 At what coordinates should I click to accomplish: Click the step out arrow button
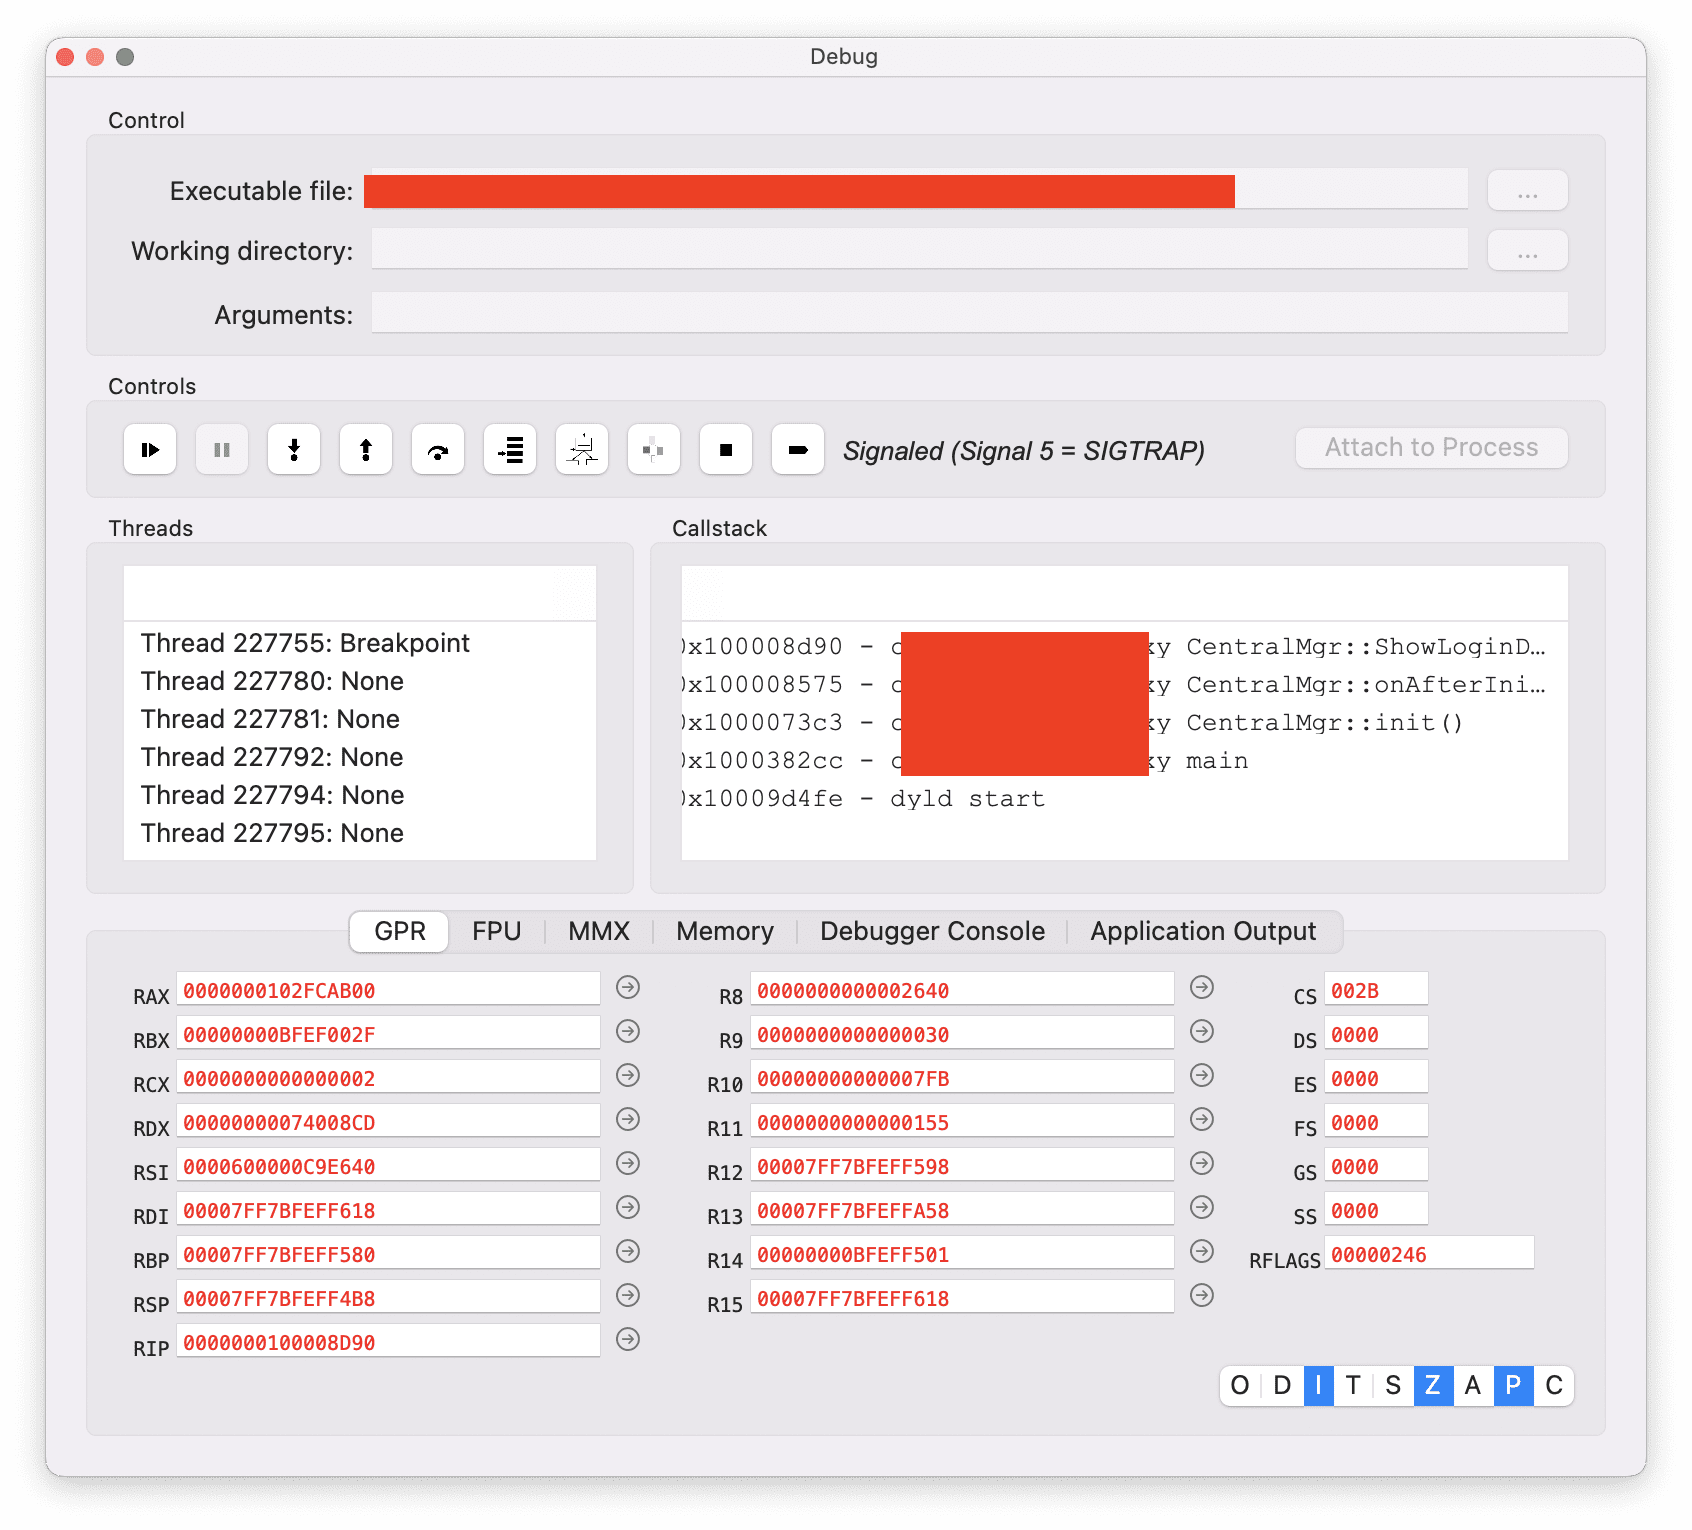(366, 450)
